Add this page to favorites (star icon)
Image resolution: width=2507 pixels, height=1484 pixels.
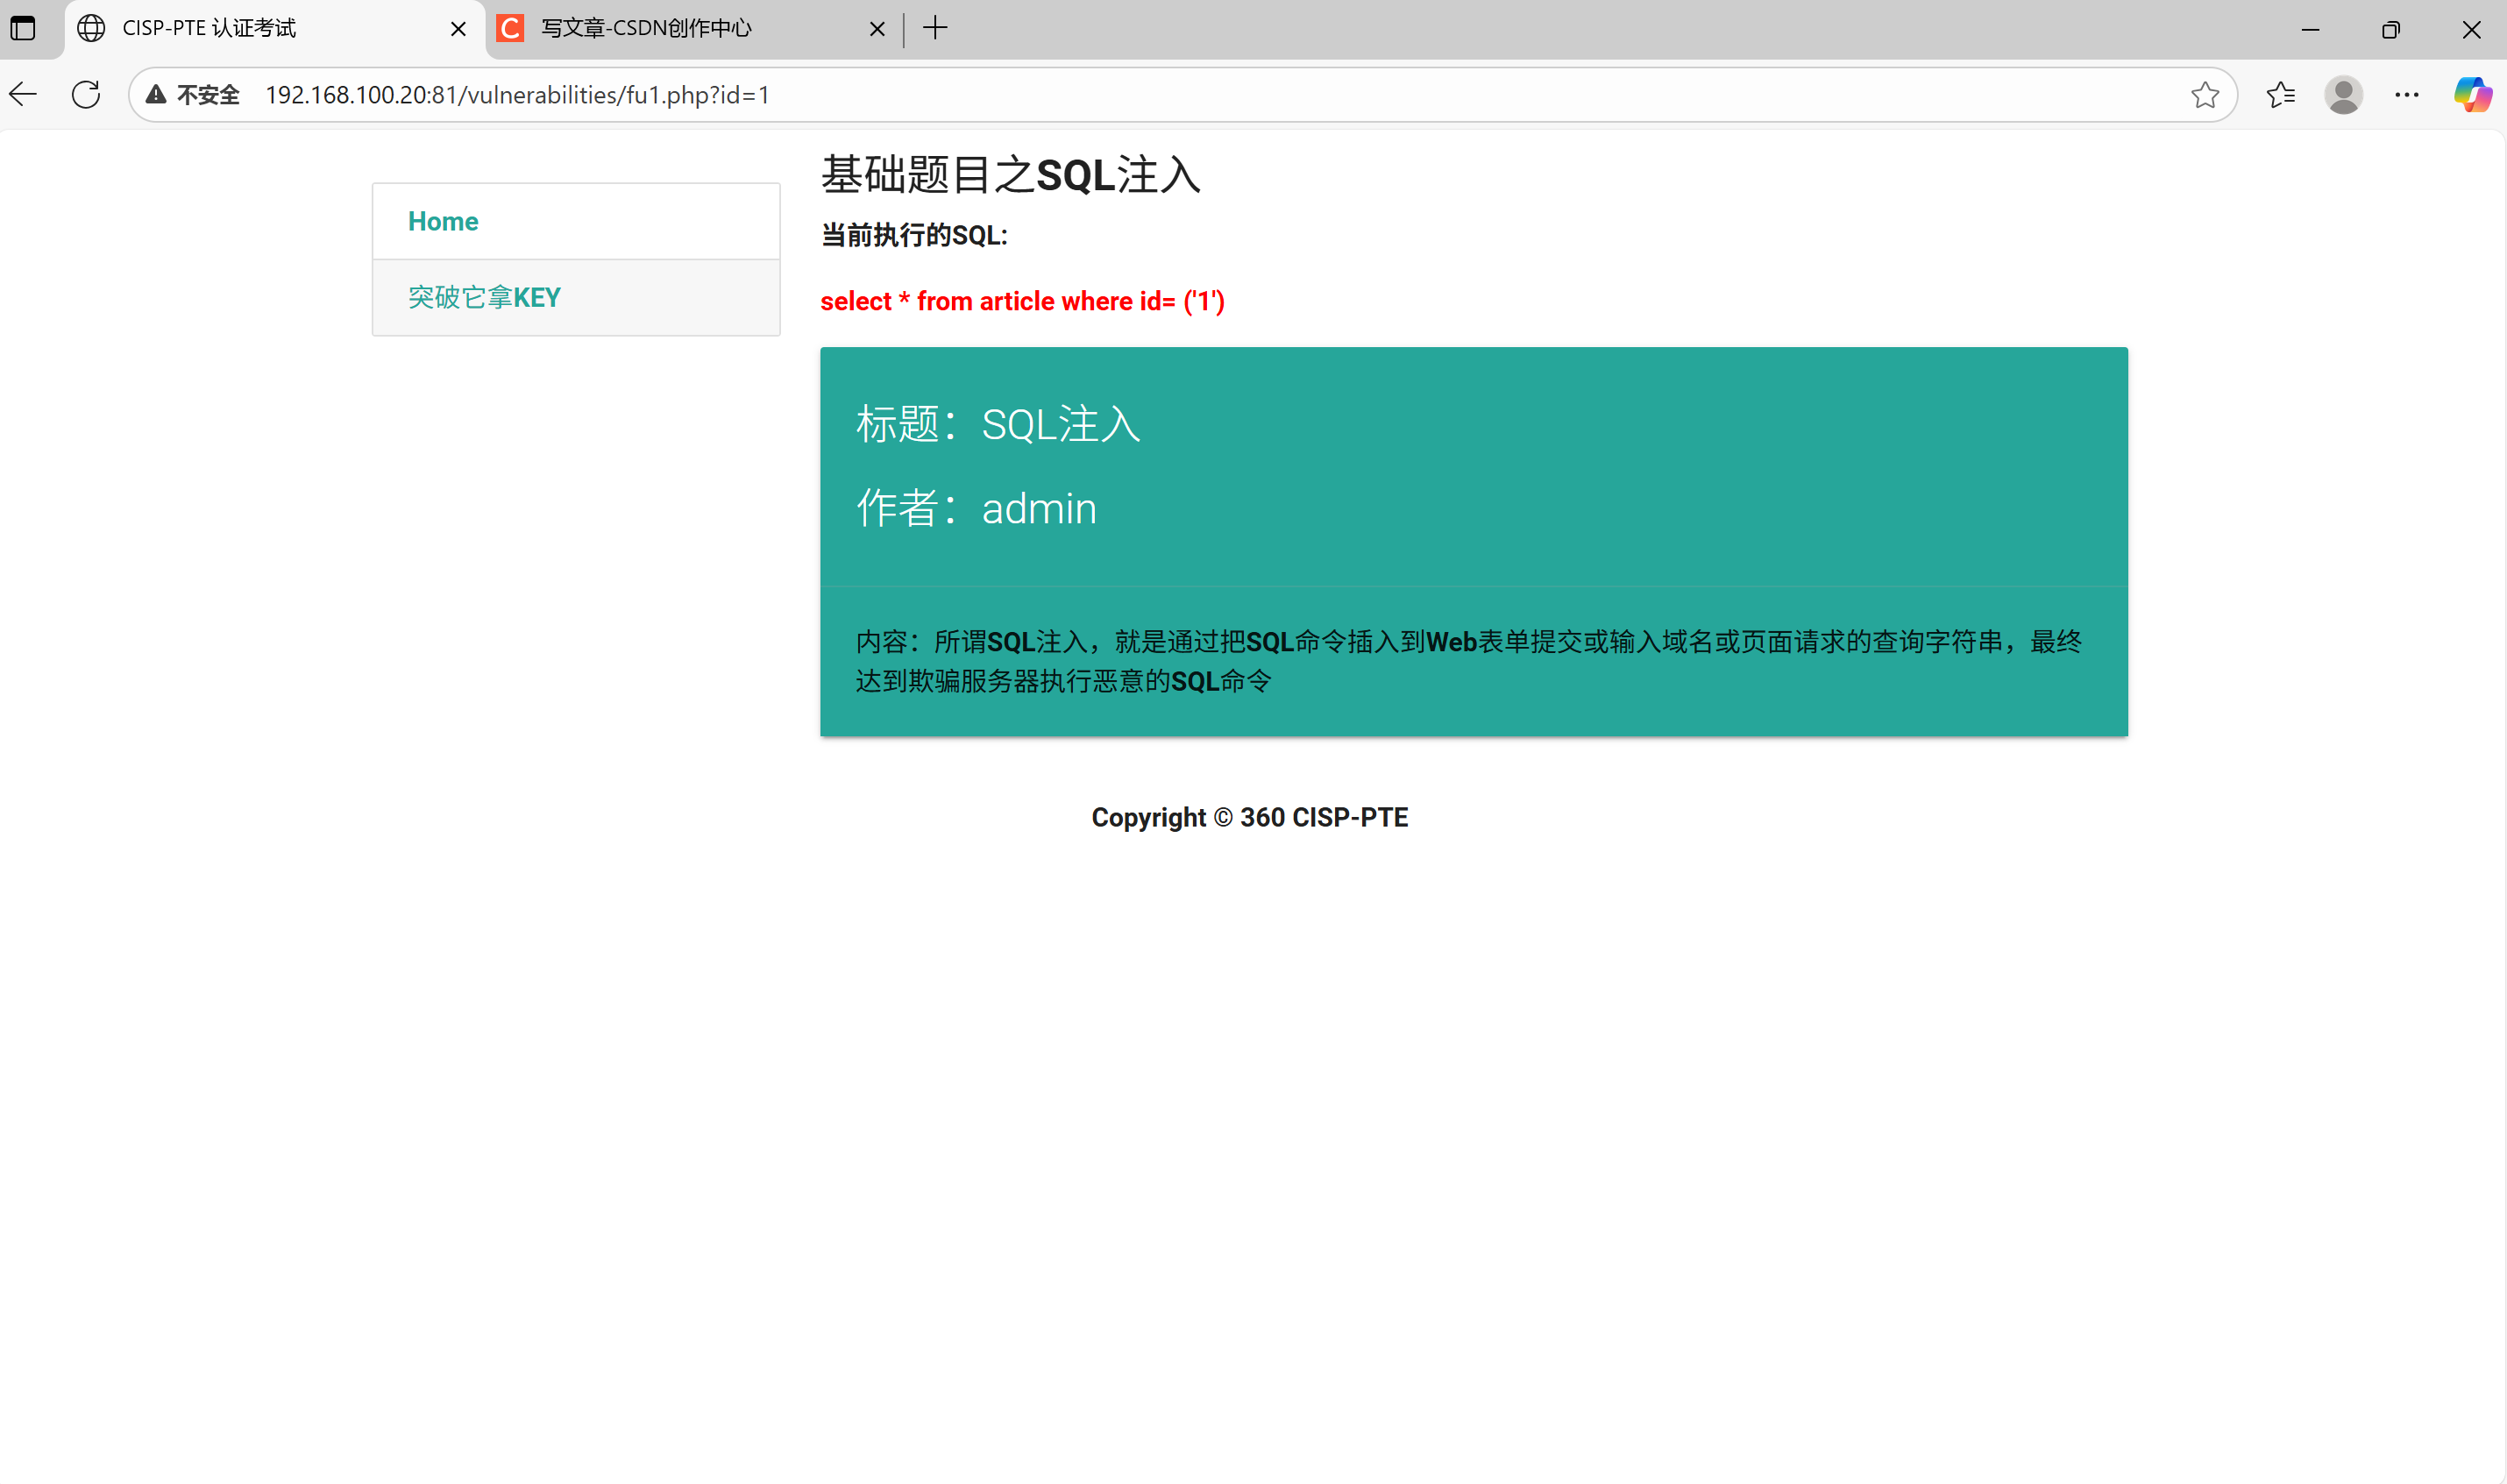click(x=2204, y=94)
